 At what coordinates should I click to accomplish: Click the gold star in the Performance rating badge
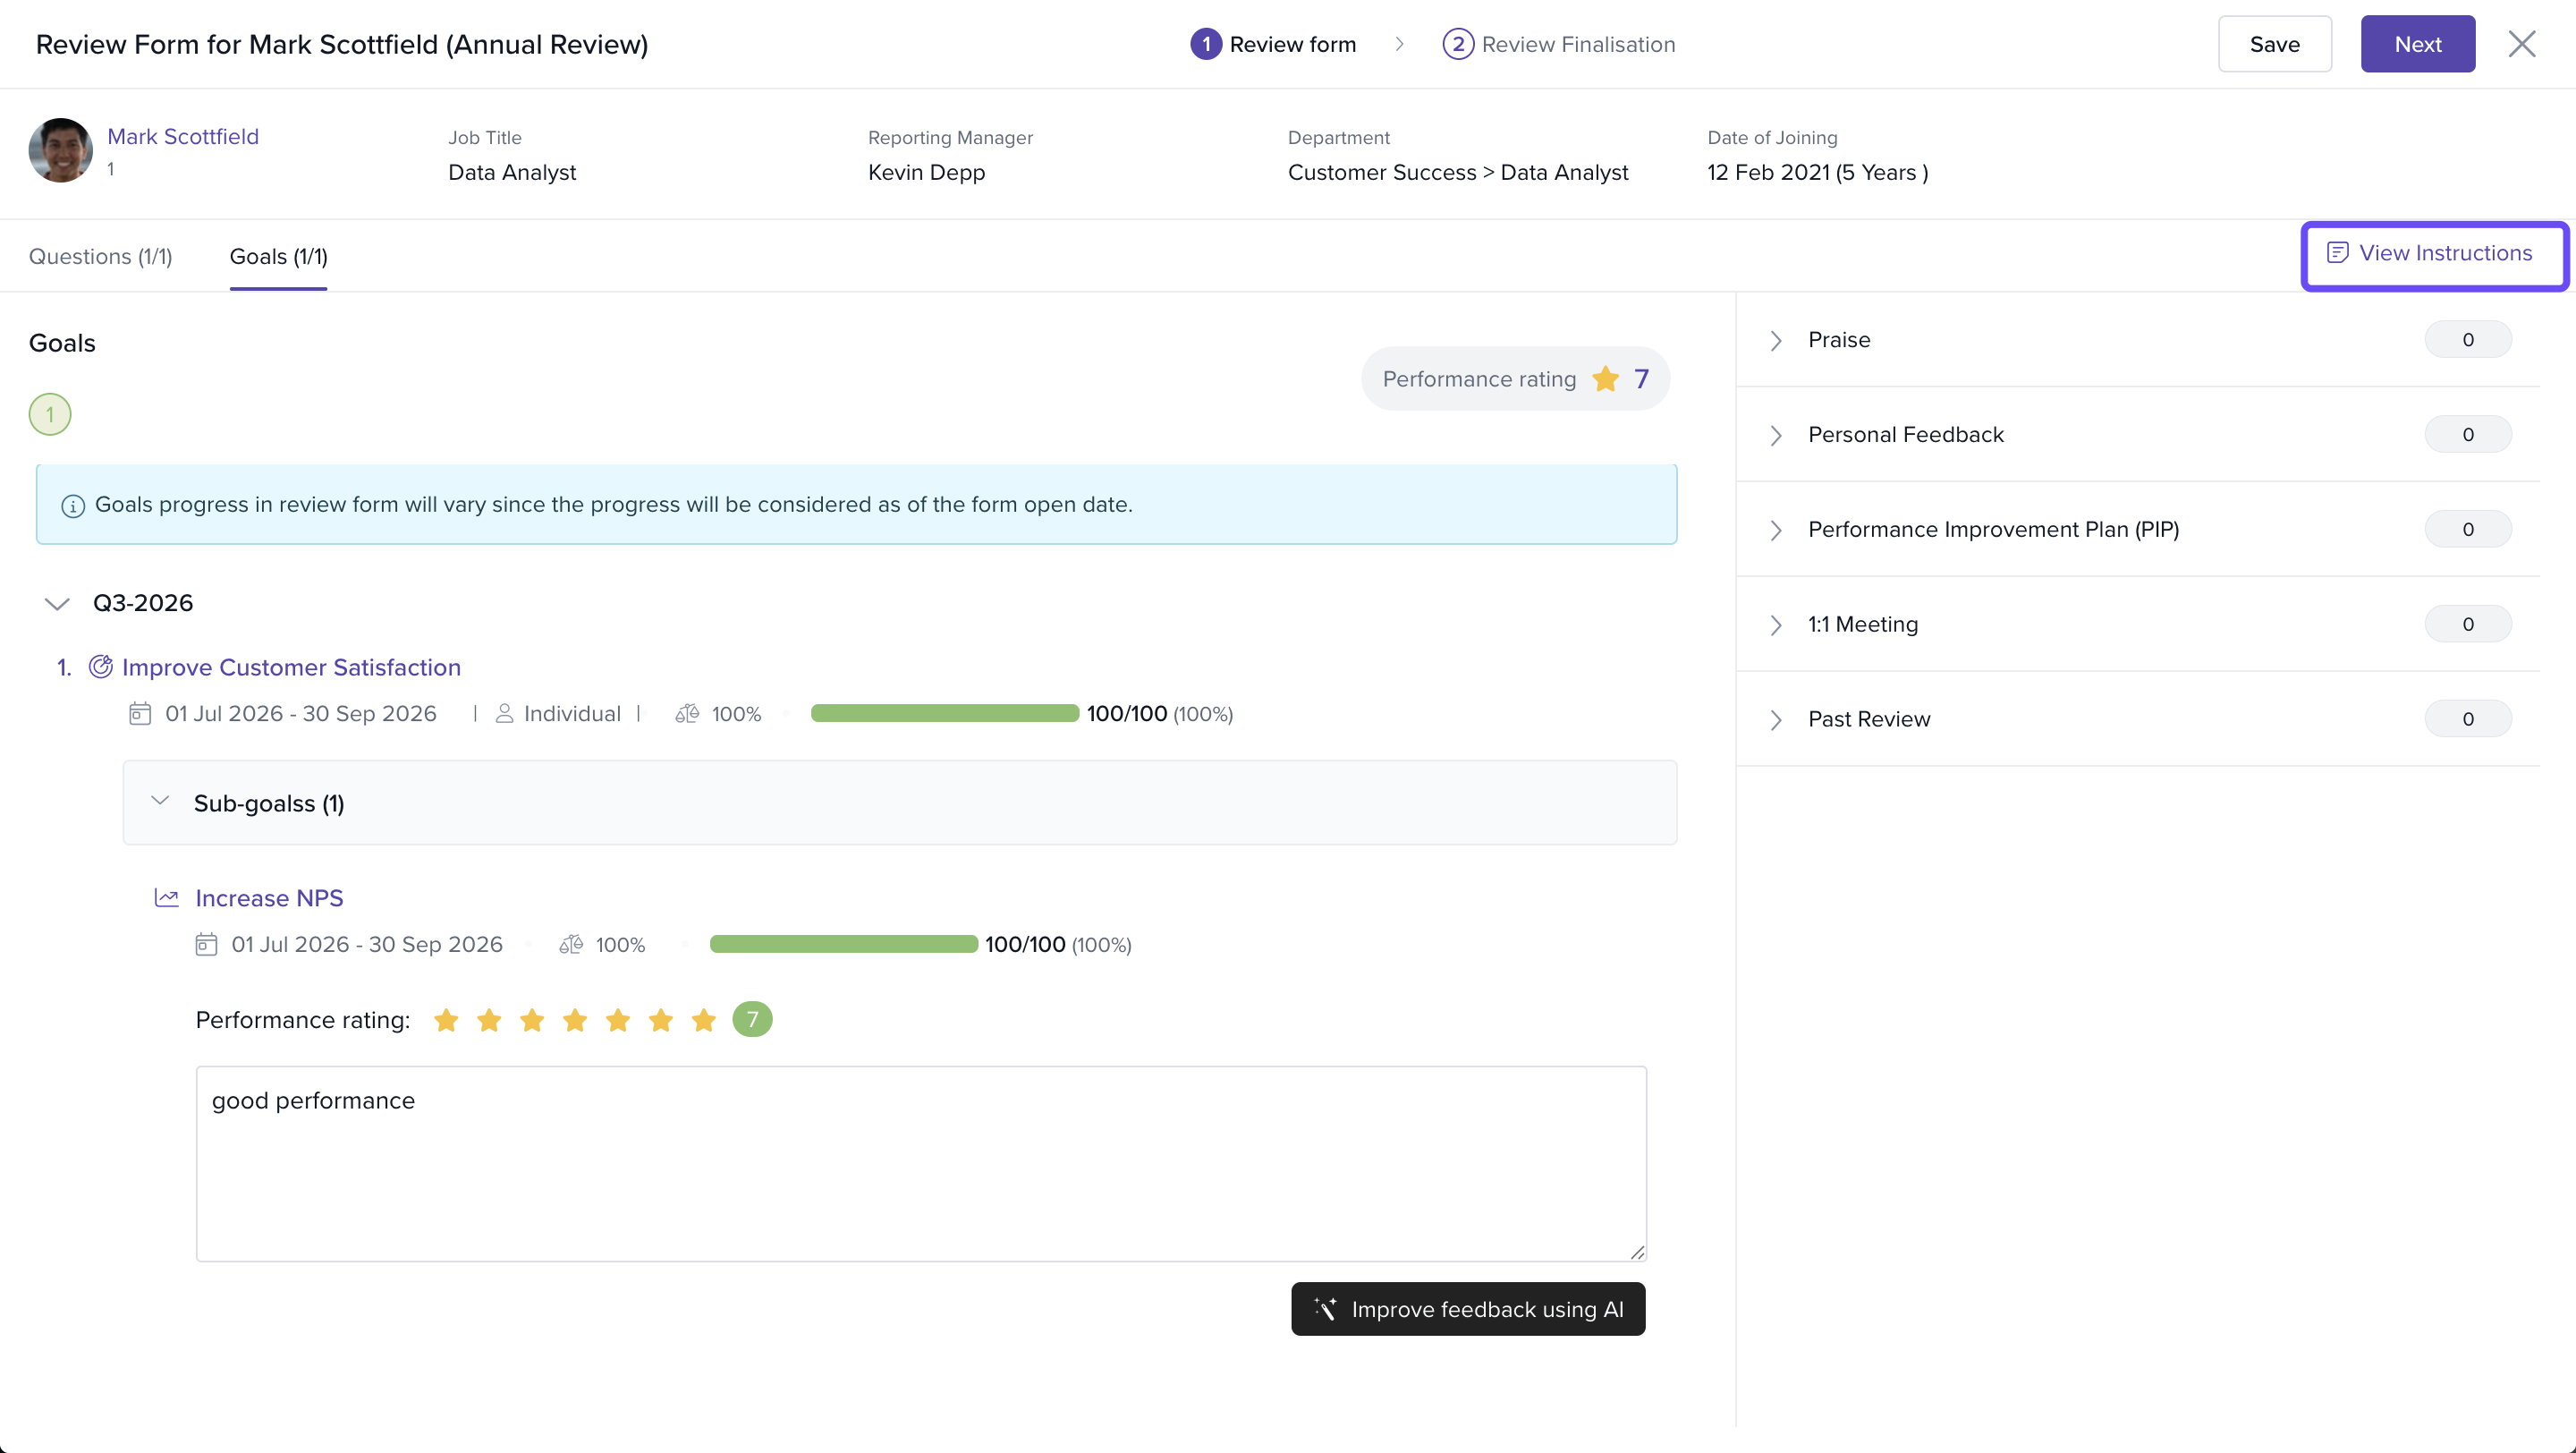1606,379
